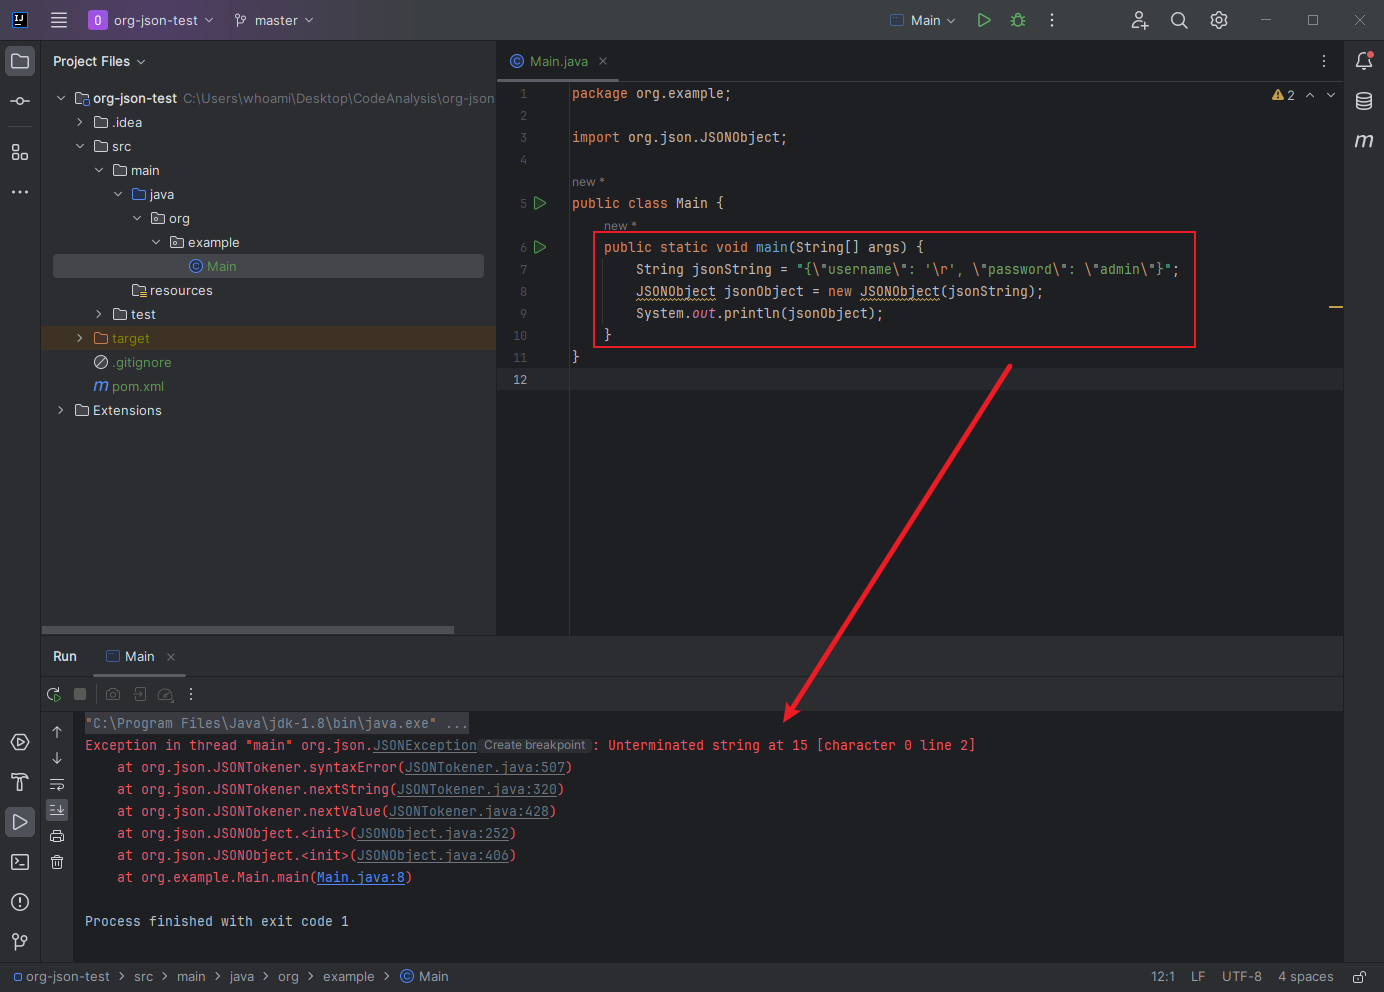This screenshot has height=992, width=1384.
Task: Stop the running process
Action: [80, 694]
